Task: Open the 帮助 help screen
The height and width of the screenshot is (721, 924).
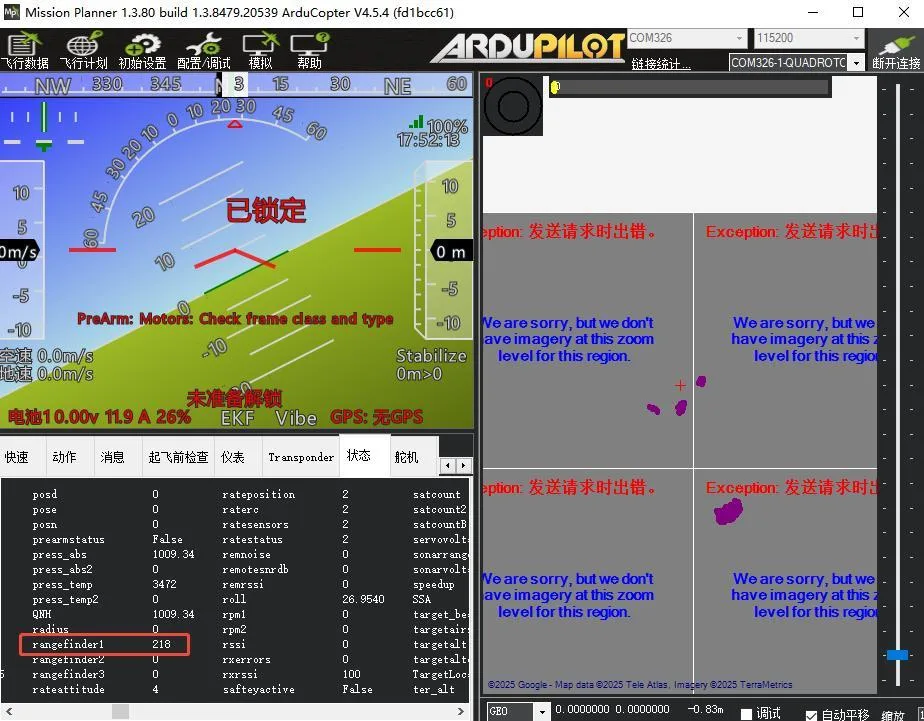Action: tap(309, 51)
